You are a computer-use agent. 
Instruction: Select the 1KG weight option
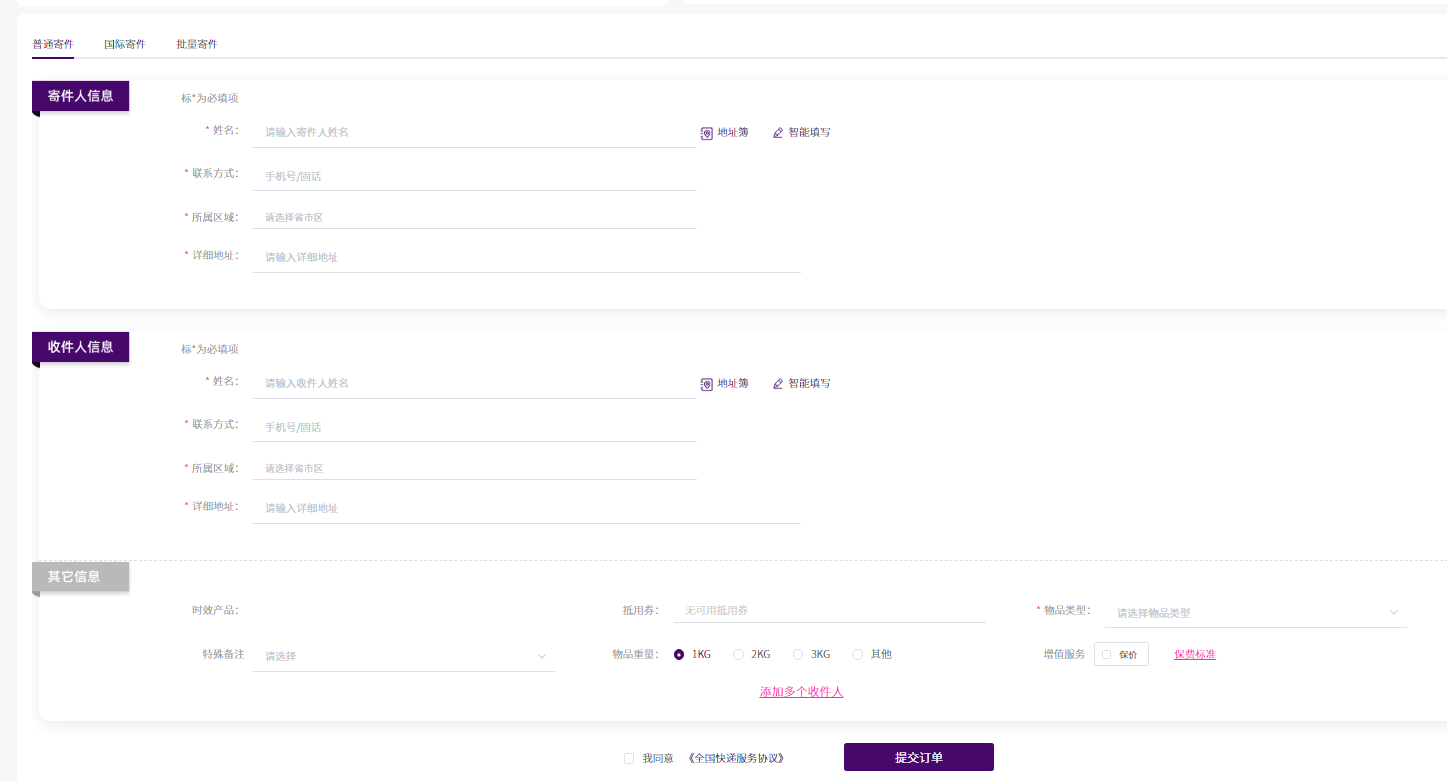pyautogui.click(x=679, y=655)
